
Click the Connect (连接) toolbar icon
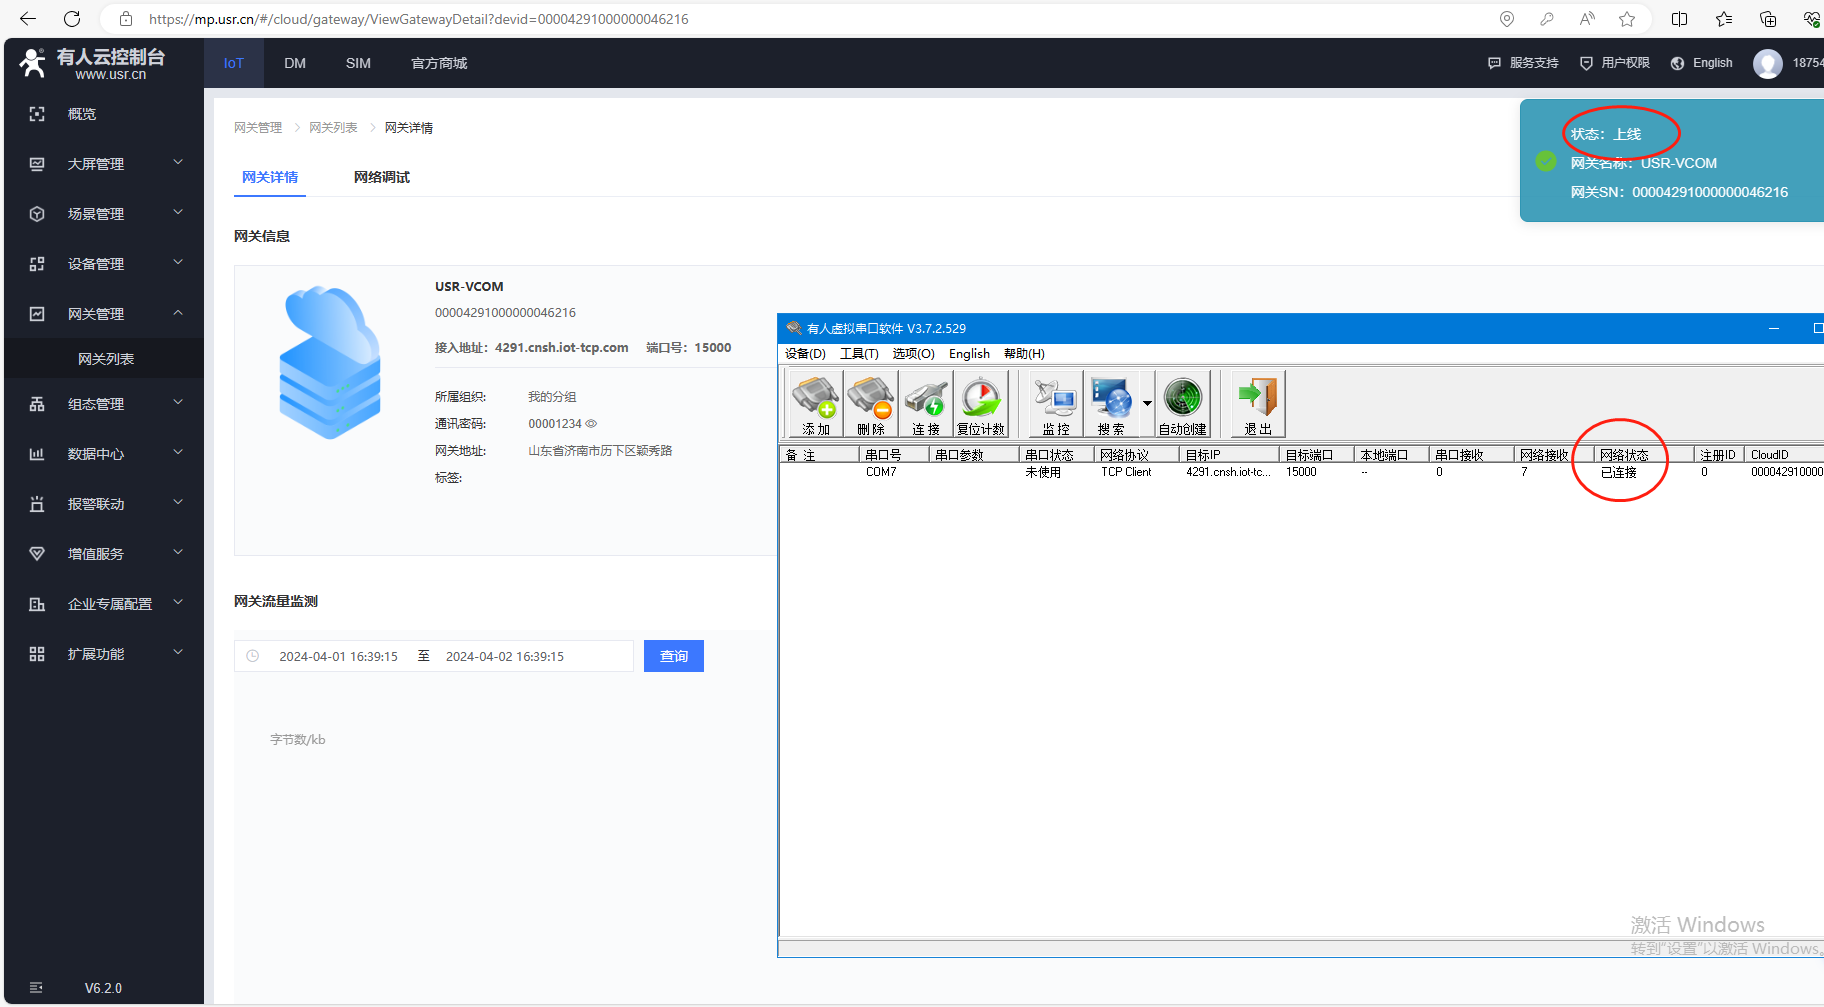(926, 404)
